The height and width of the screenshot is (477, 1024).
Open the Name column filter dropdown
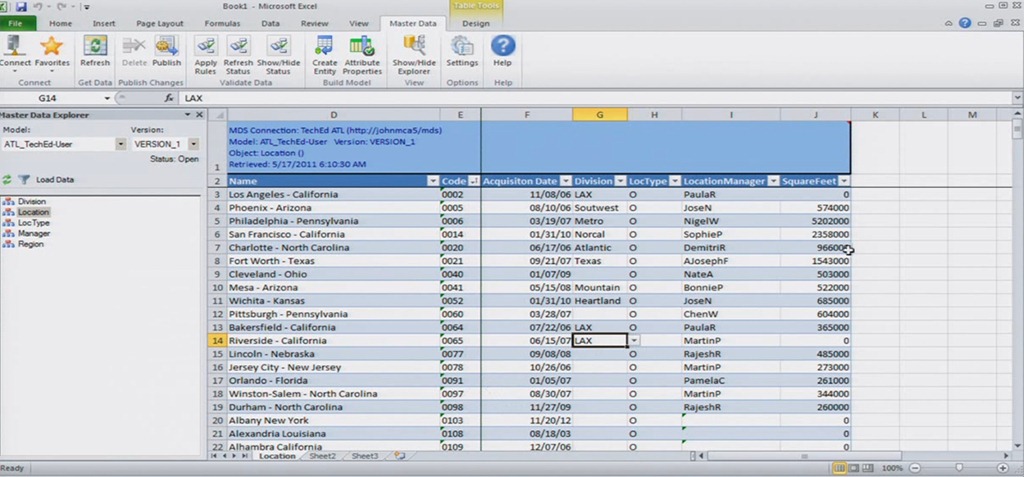pyautogui.click(x=432, y=181)
